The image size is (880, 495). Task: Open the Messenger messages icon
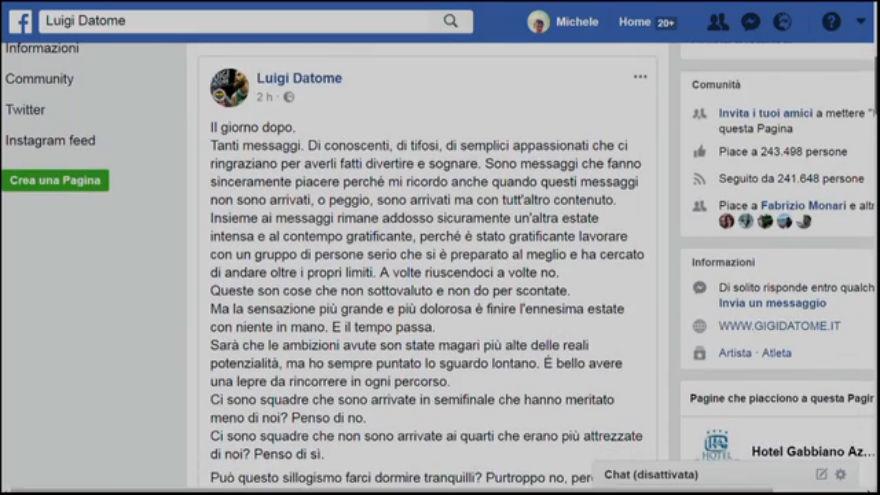click(x=750, y=22)
